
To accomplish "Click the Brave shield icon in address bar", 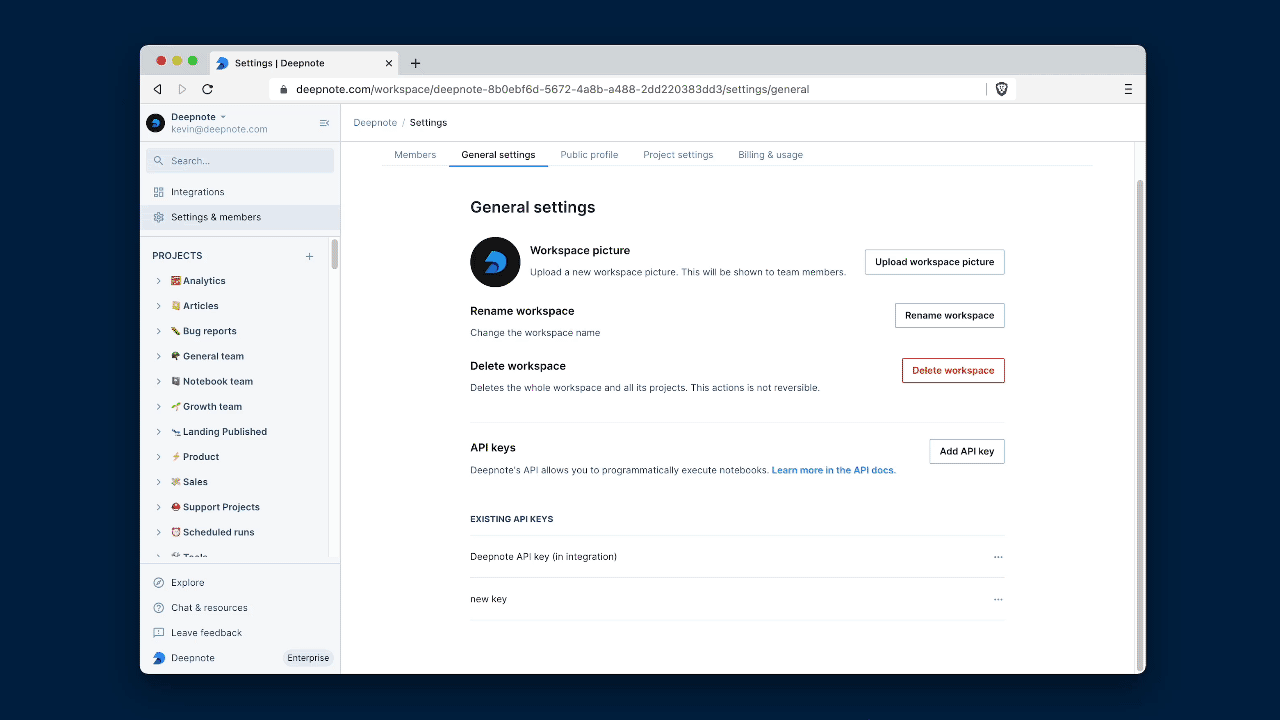I will click(1001, 89).
